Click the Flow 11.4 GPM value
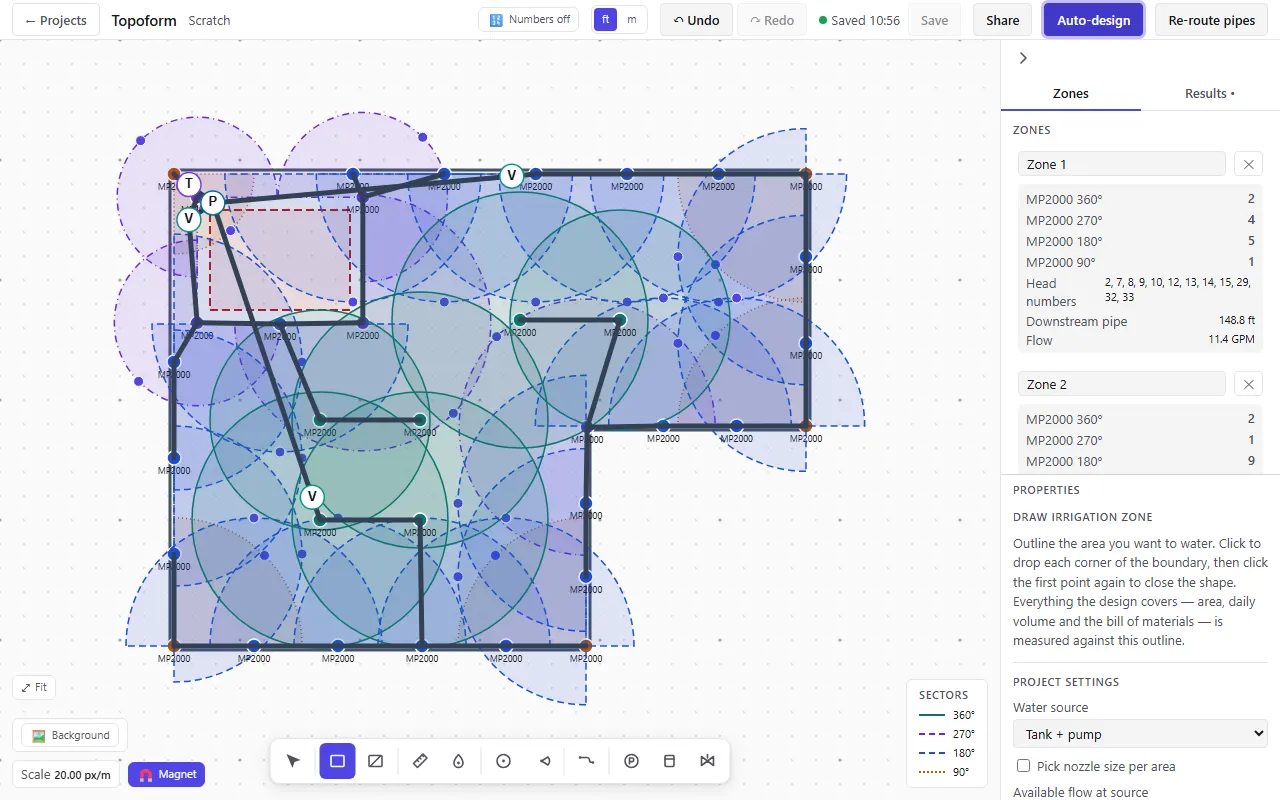Image resolution: width=1280 pixels, height=800 pixels. pos(1231,340)
